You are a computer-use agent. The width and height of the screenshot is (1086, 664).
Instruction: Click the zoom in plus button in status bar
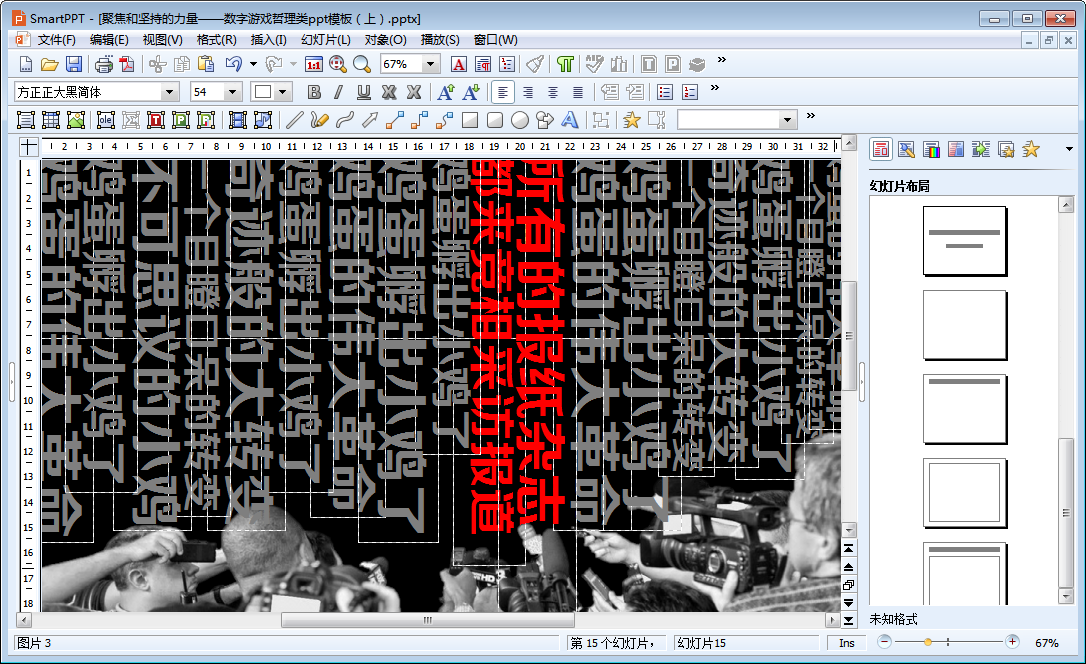[x=1013, y=642]
